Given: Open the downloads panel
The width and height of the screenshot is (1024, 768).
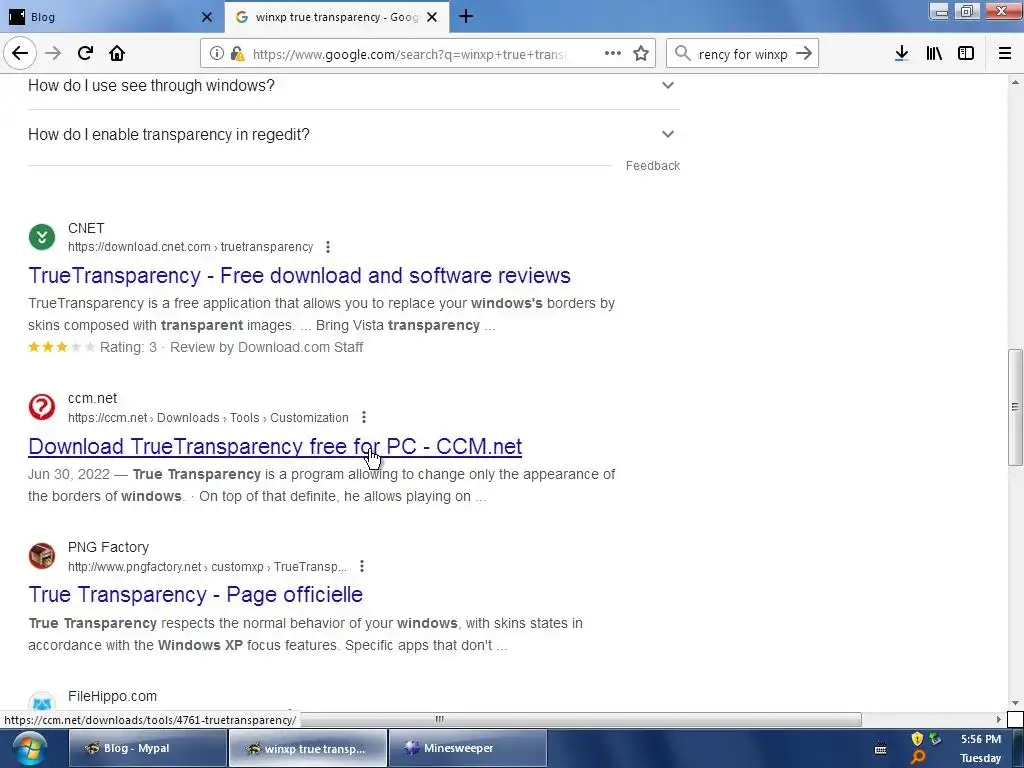Looking at the screenshot, I should (x=902, y=54).
